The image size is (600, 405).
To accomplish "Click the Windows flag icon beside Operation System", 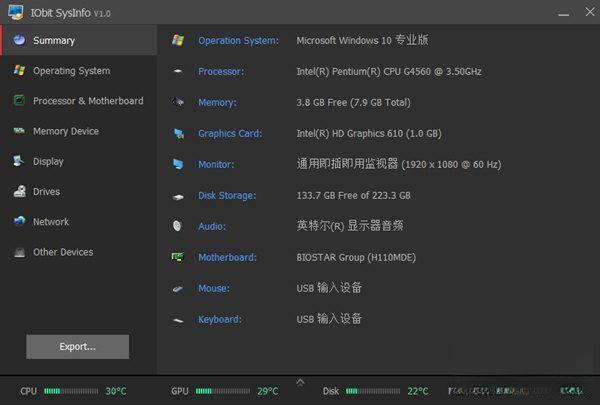I will 178,40.
